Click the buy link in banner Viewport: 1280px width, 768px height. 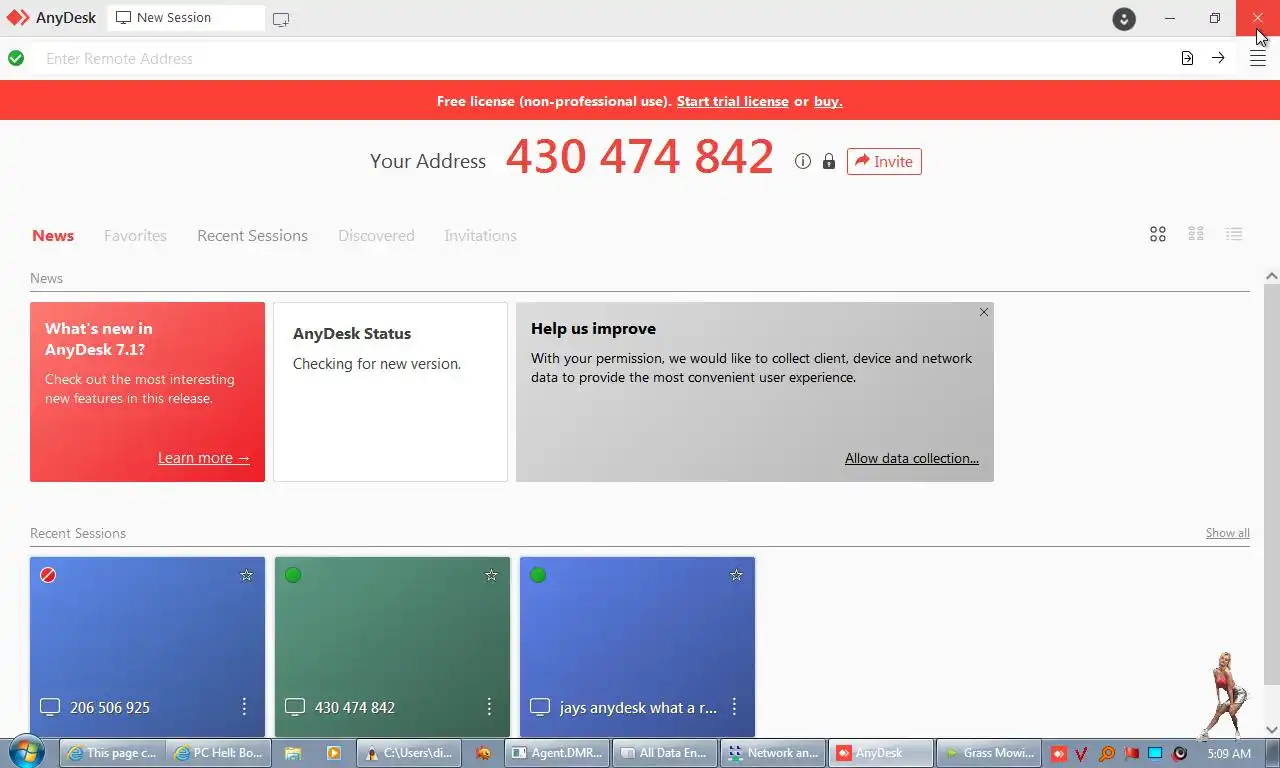828,101
